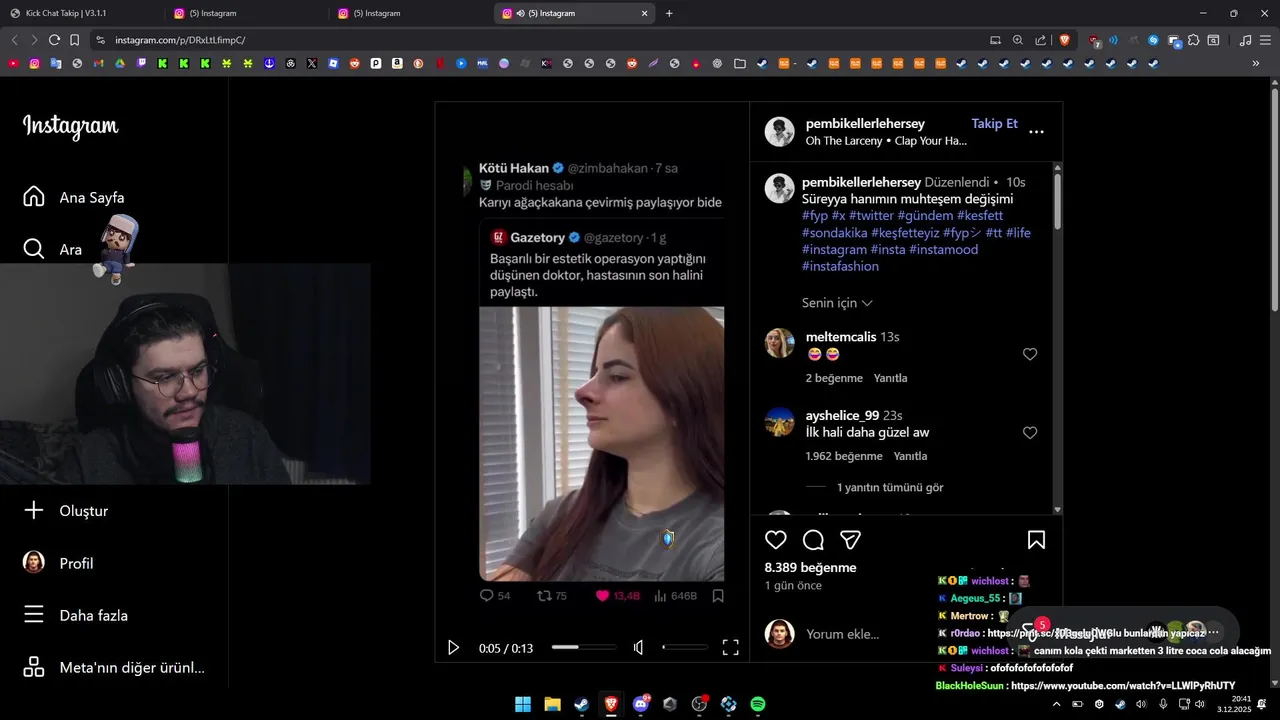Open post options three-dot menu
Viewport: 1280px width, 720px height.
1036,131
